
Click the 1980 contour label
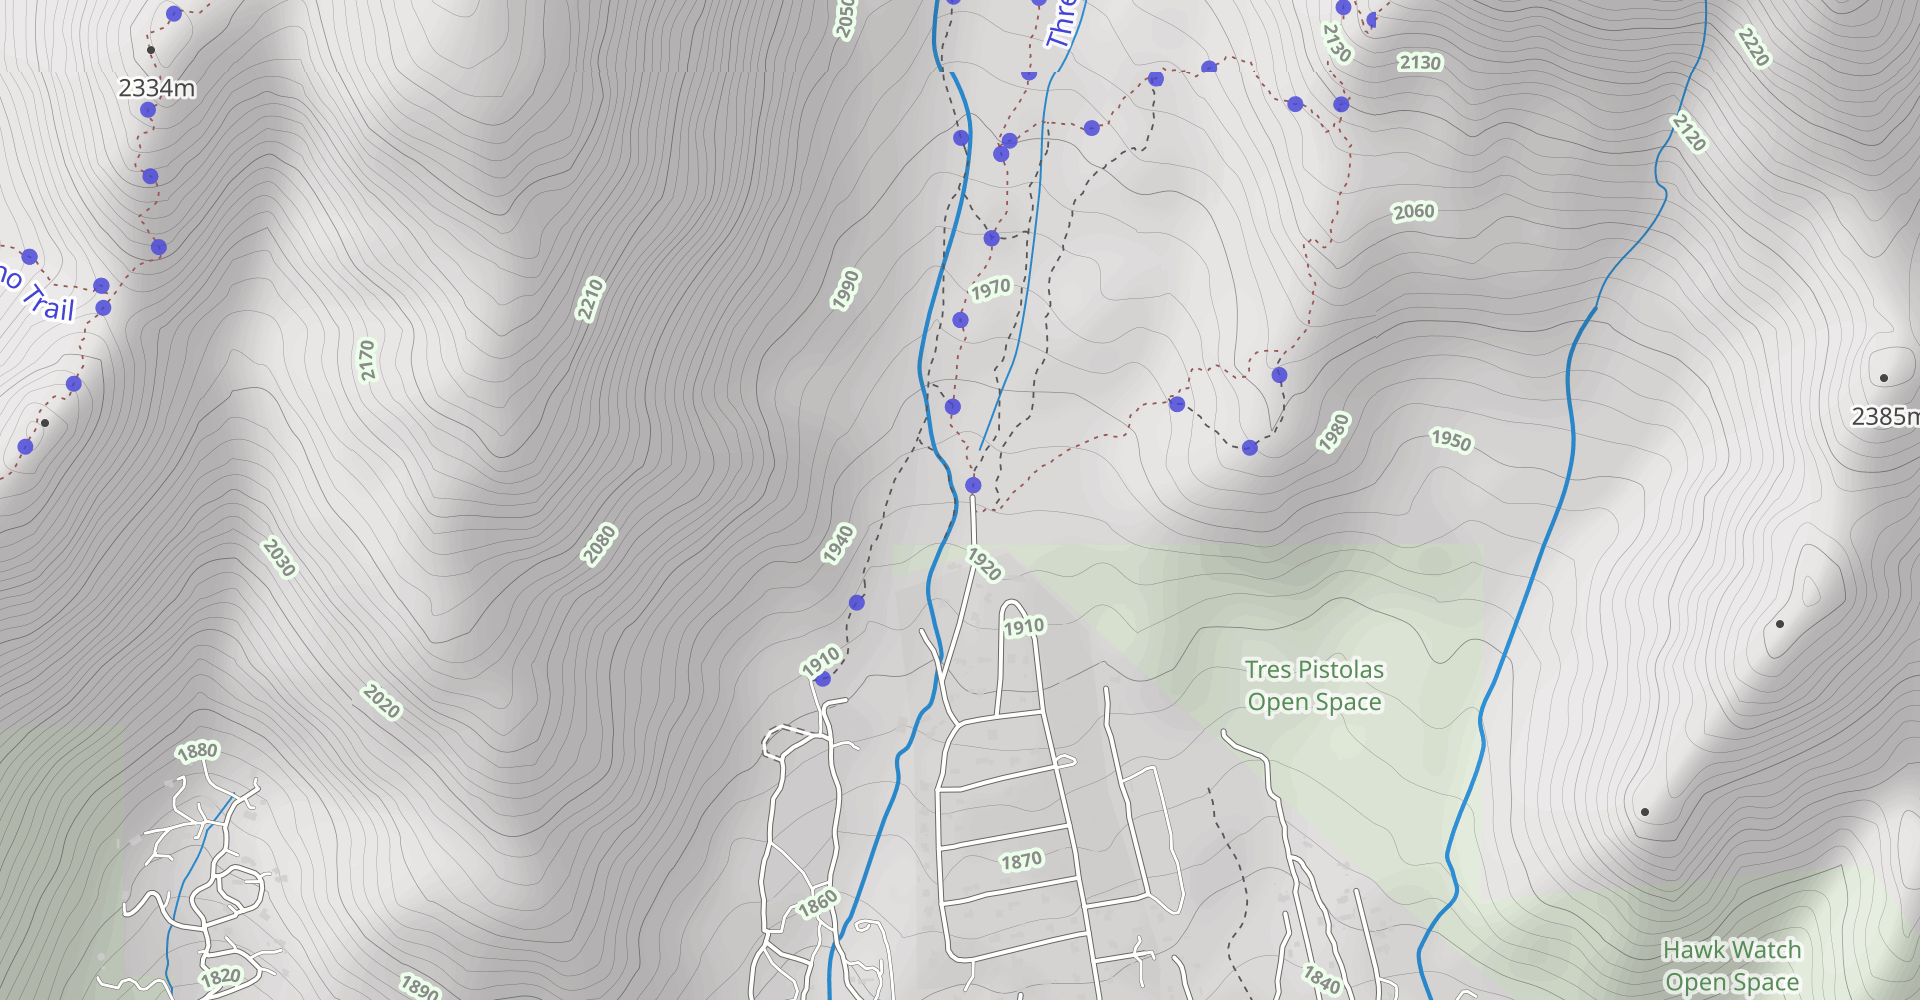(1334, 432)
